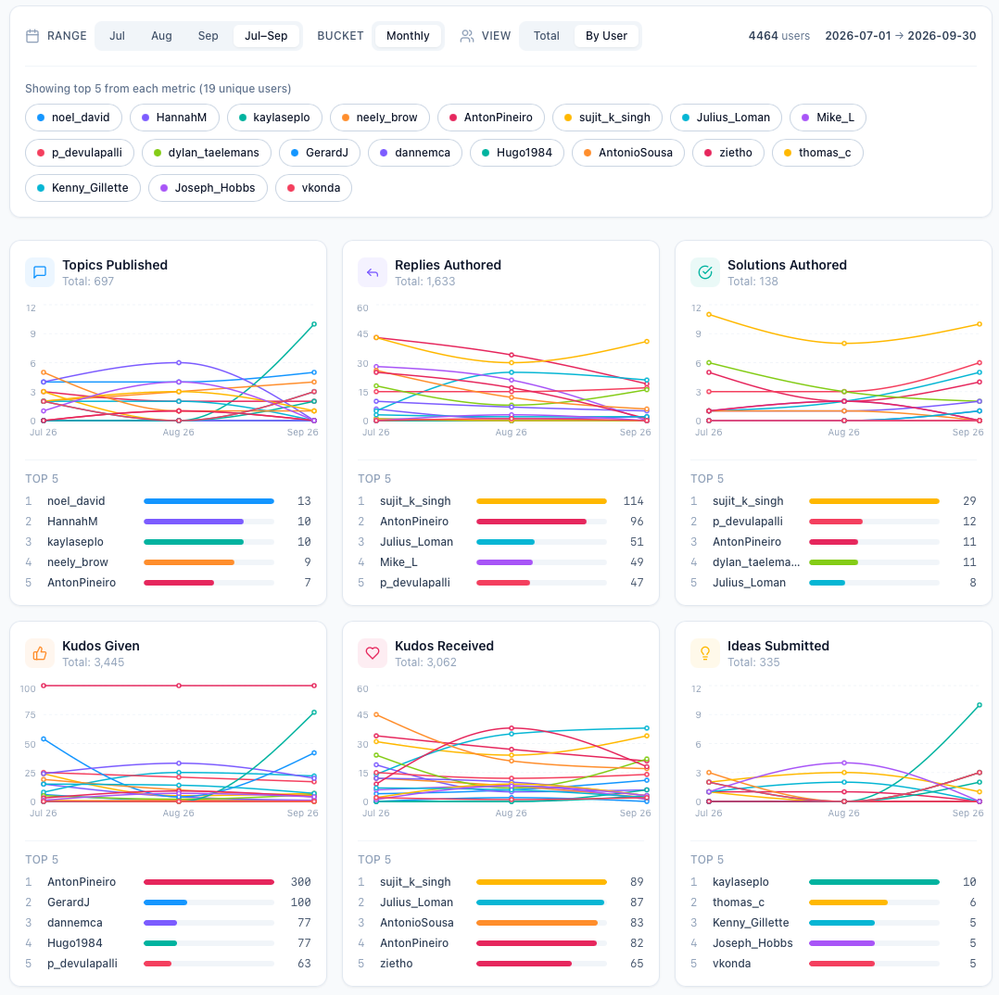This screenshot has width=999, height=995.
Task: Select the Sep range option
Action: pos(208,36)
